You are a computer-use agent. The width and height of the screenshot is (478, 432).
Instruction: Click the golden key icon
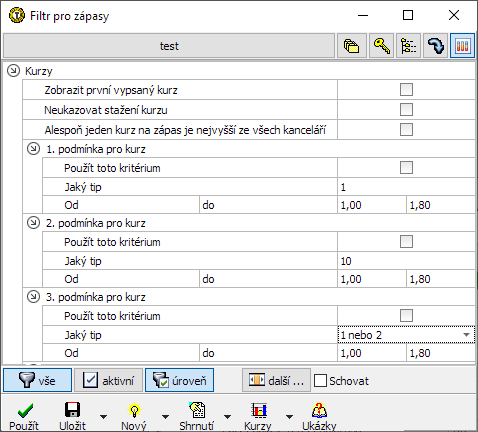(x=381, y=46)
